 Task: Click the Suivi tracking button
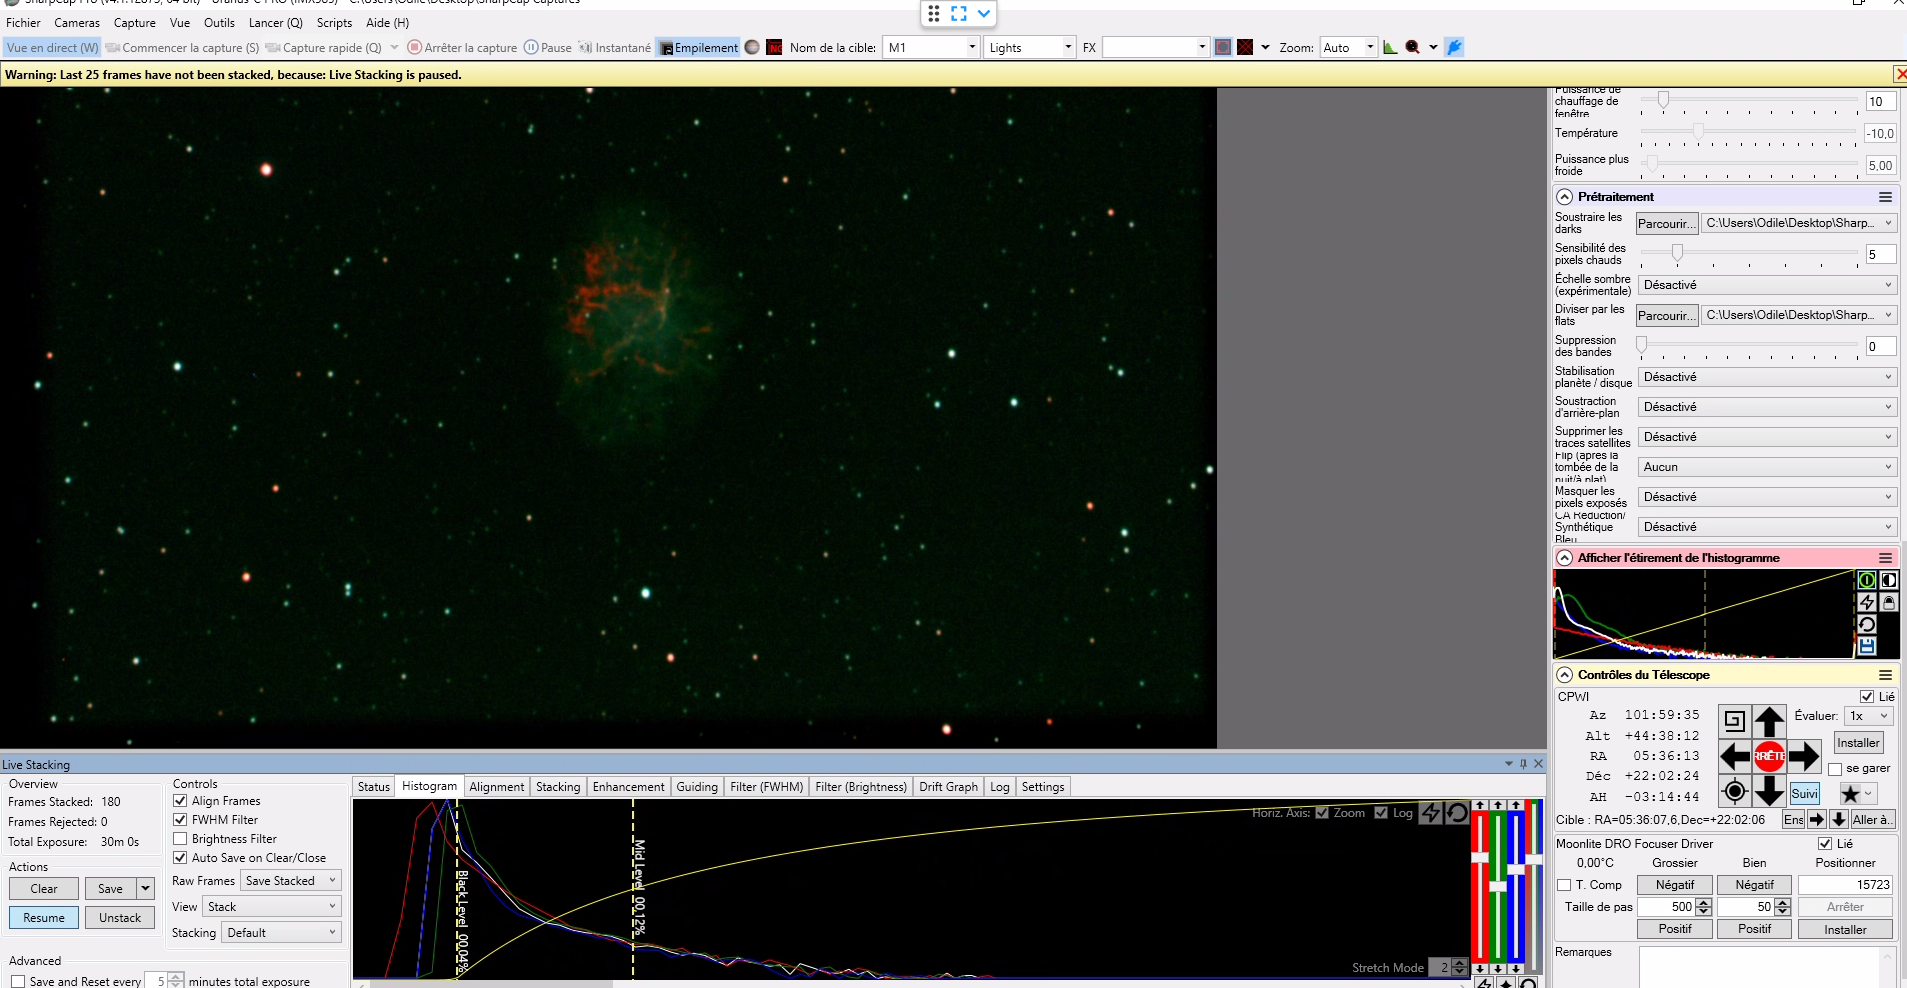coord(1805,793)
